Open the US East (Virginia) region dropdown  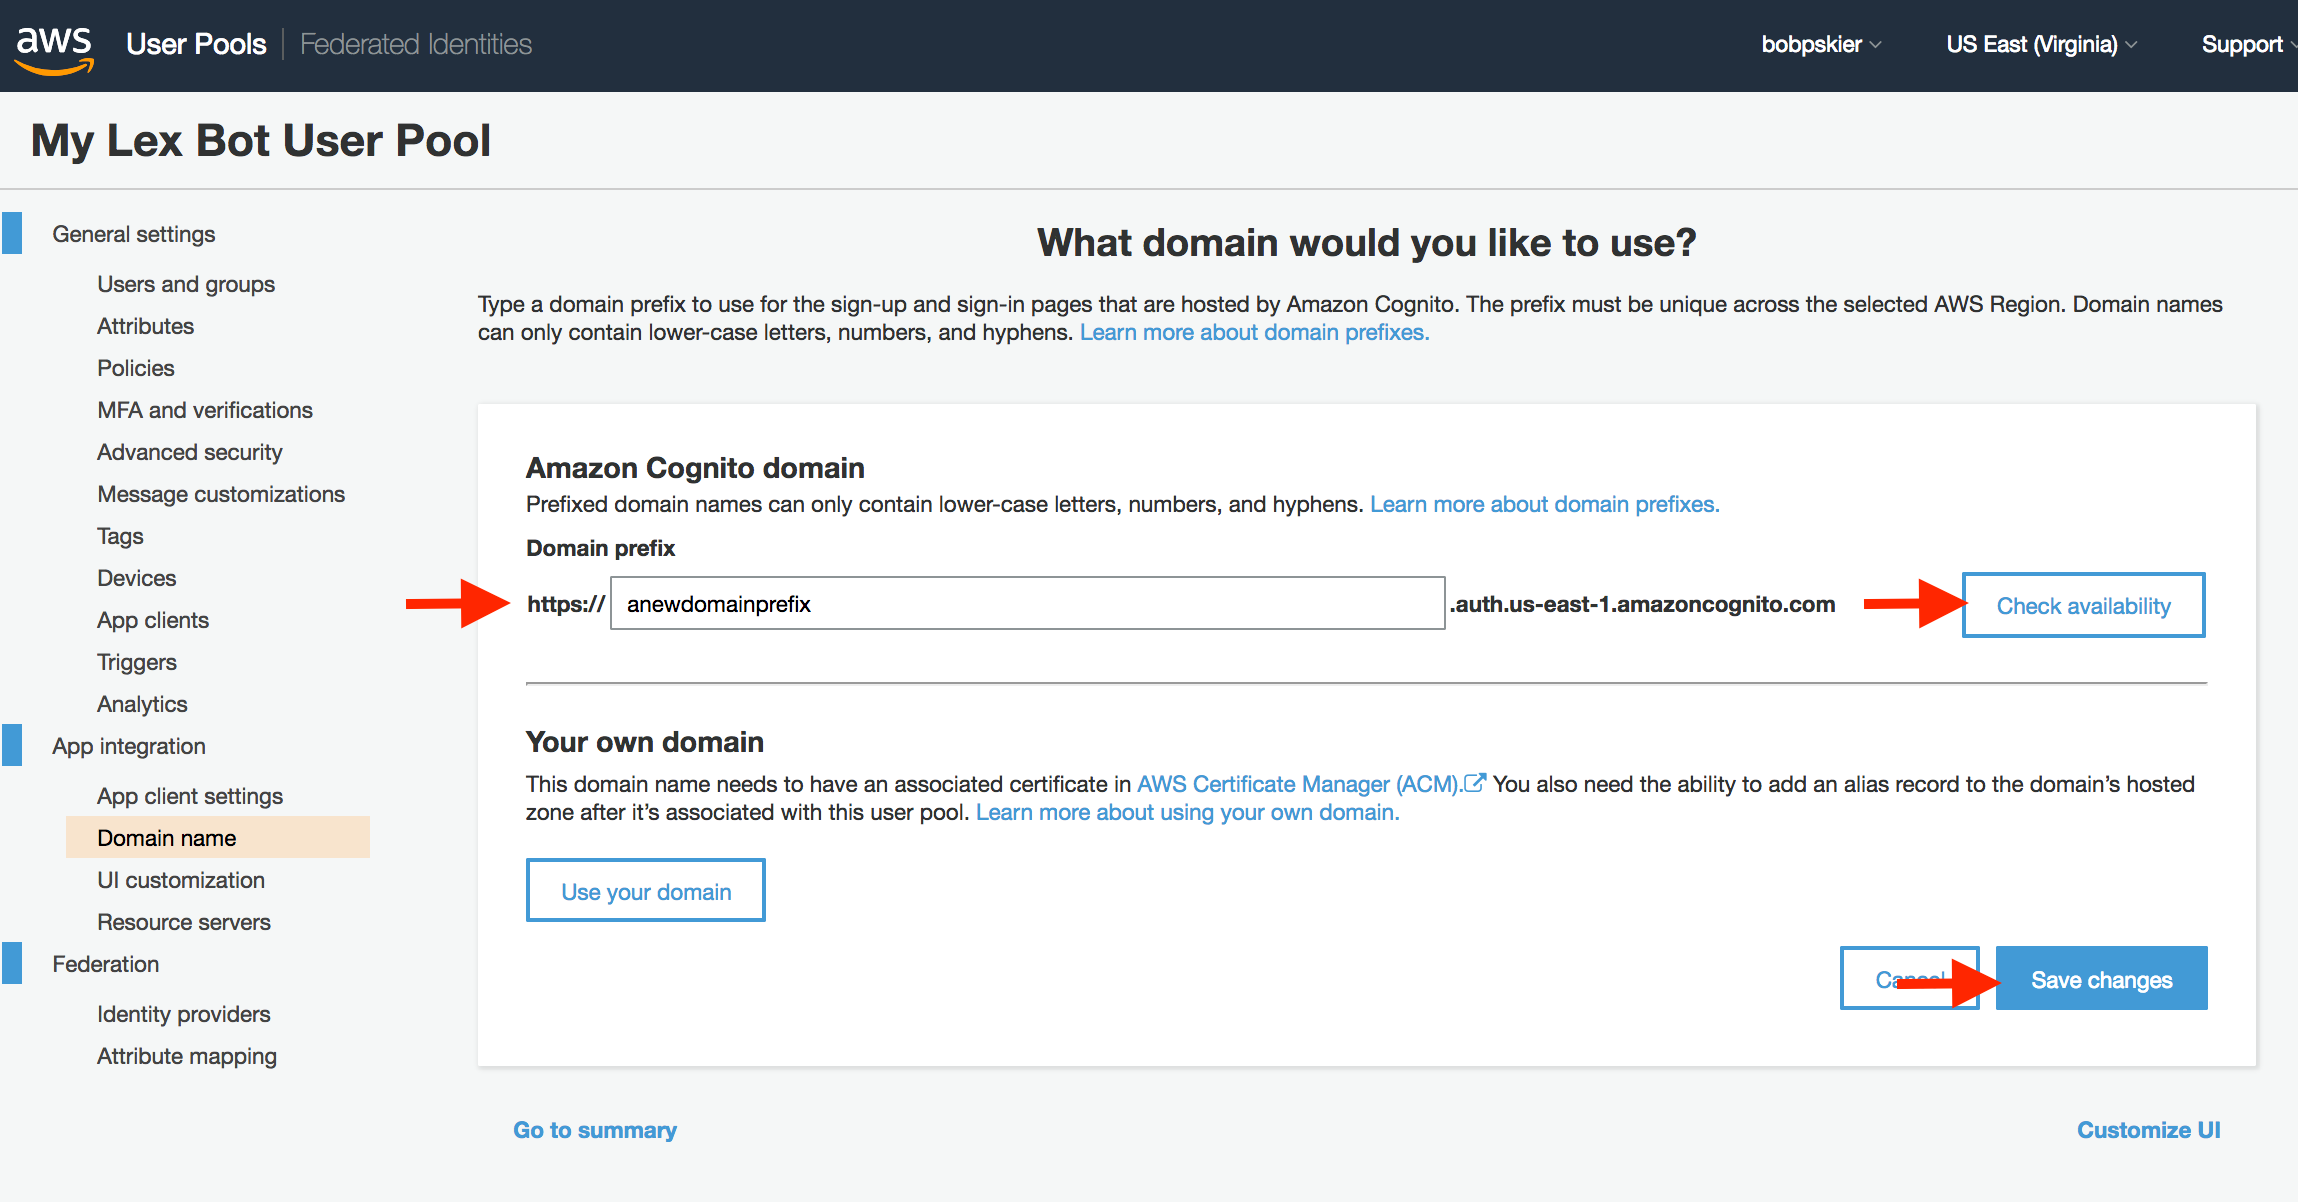click(x=2041, y=44)
